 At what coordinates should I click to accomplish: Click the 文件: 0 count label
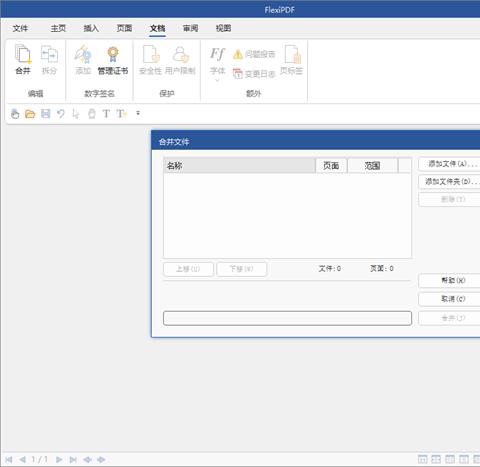click(x=330, y=269)
